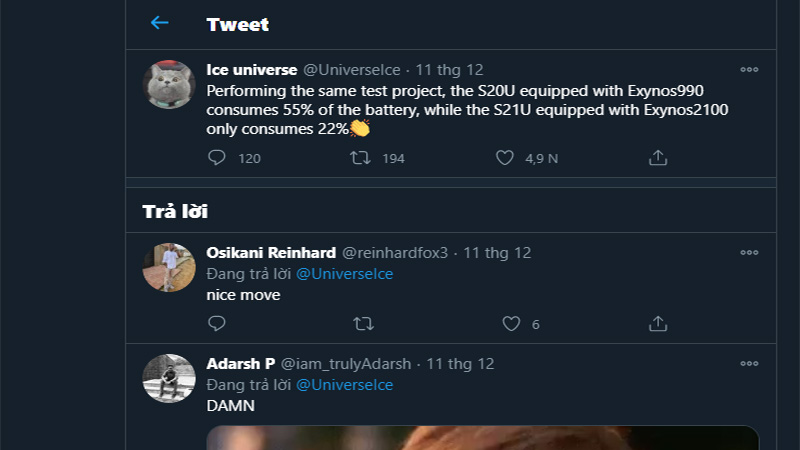Open more options on Osikani Reinhard's reply

(x=749, y=253)
